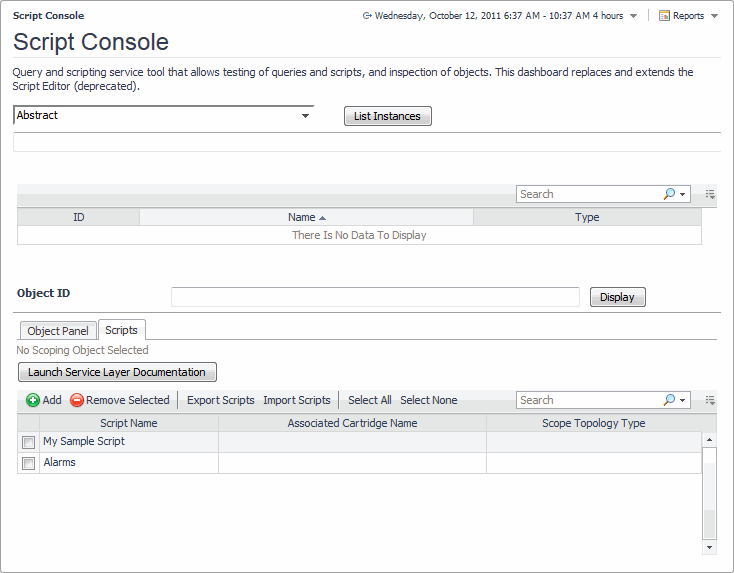Tick the Alarms script checkbox
Image resolution: width=734 pixels, height=573 pixels.
pyautogui.click(x=29, y=463)
